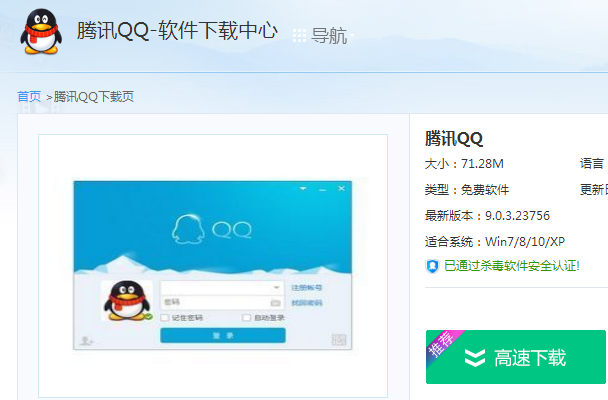Click minimize icon in QQ login screenshot
This screenshot has width=608, height=400.
[x=322, y=189]
